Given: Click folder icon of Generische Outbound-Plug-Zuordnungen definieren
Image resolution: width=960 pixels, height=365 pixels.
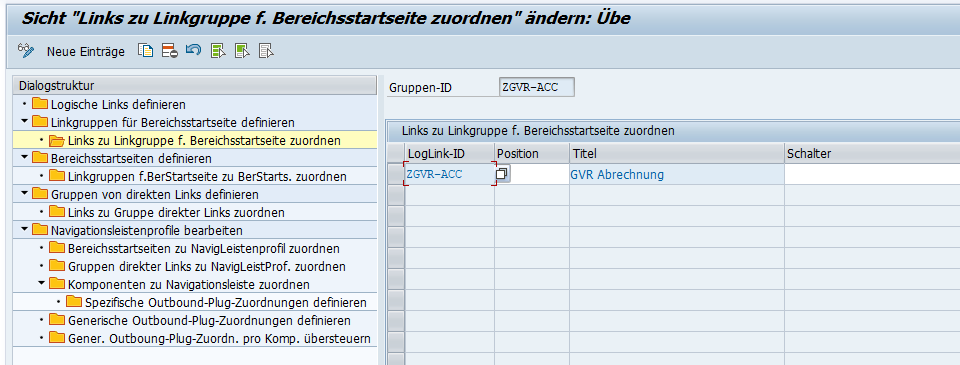Looking at the screenshot, I should [x=57, y=320].
